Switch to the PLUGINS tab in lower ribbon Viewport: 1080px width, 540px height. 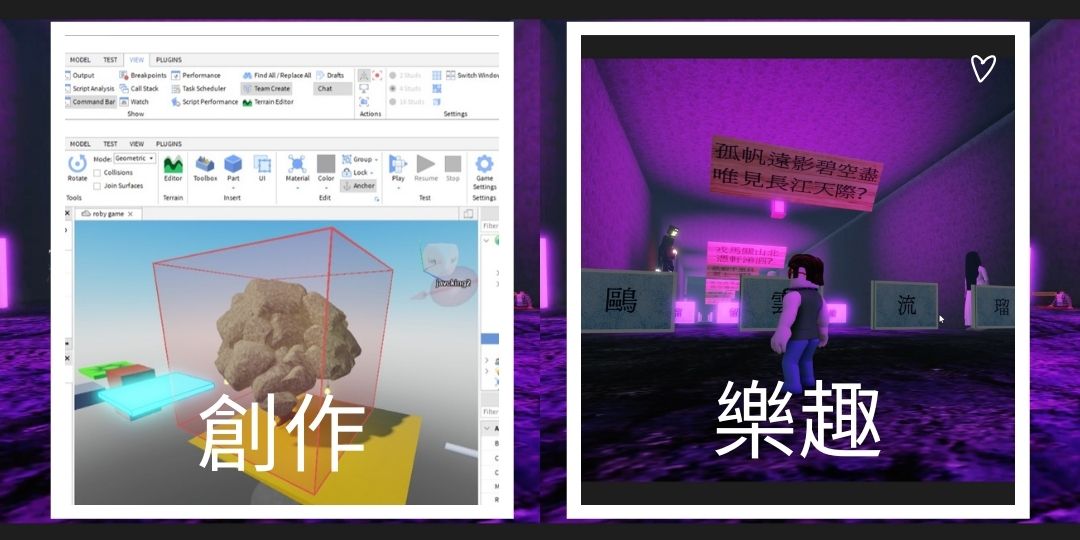tap(169, 144)
